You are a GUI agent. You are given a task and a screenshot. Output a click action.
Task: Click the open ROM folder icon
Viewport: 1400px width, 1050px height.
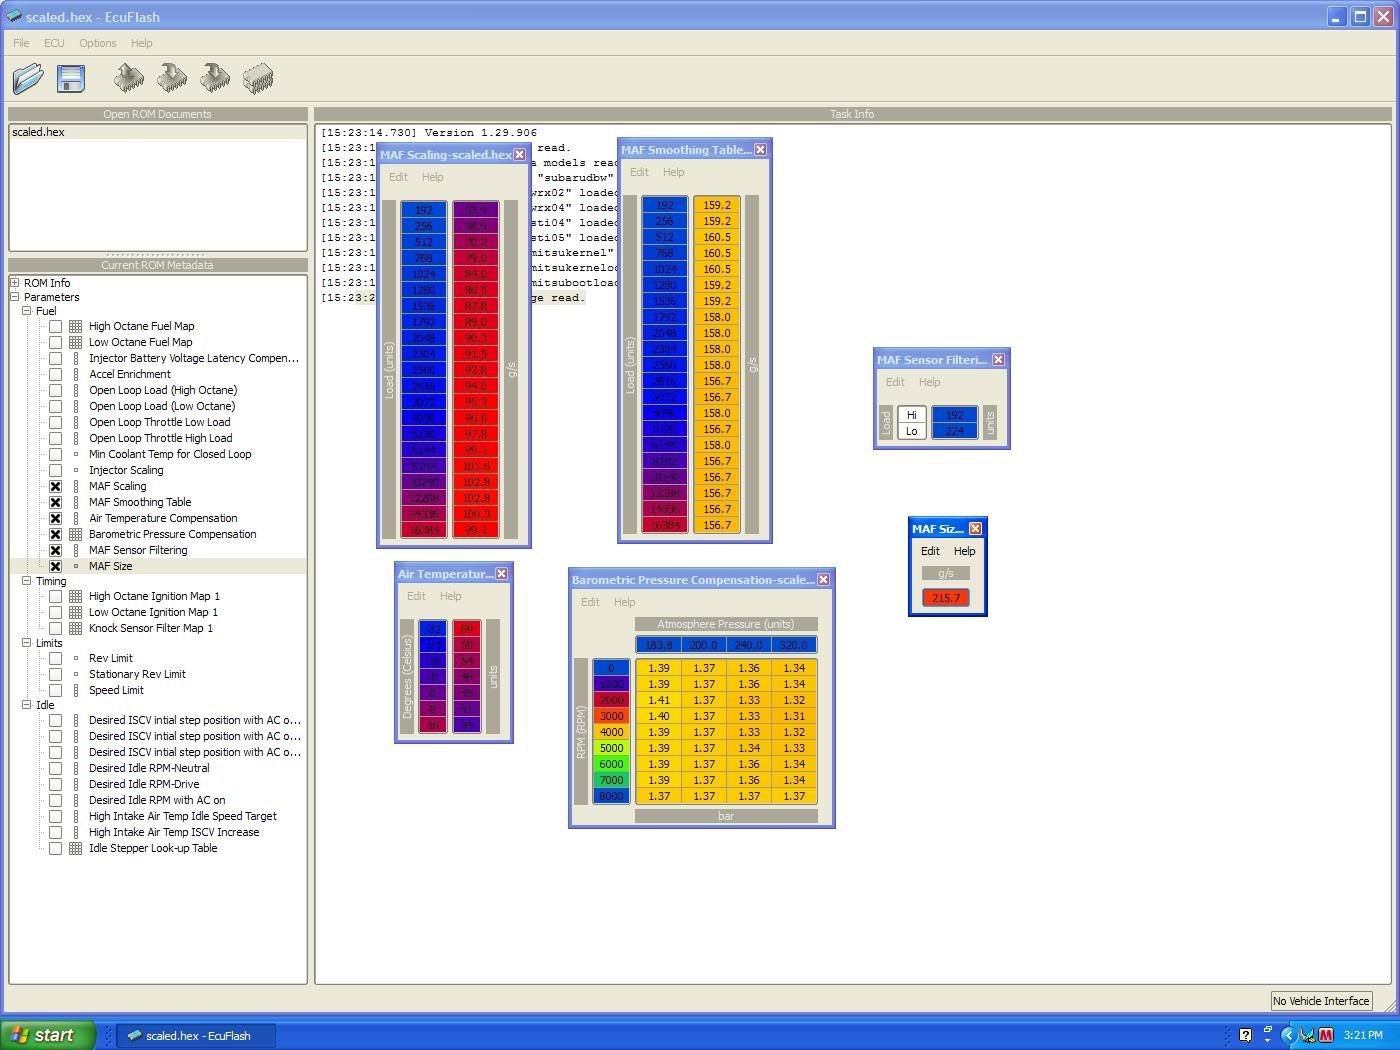coord(28,78)
